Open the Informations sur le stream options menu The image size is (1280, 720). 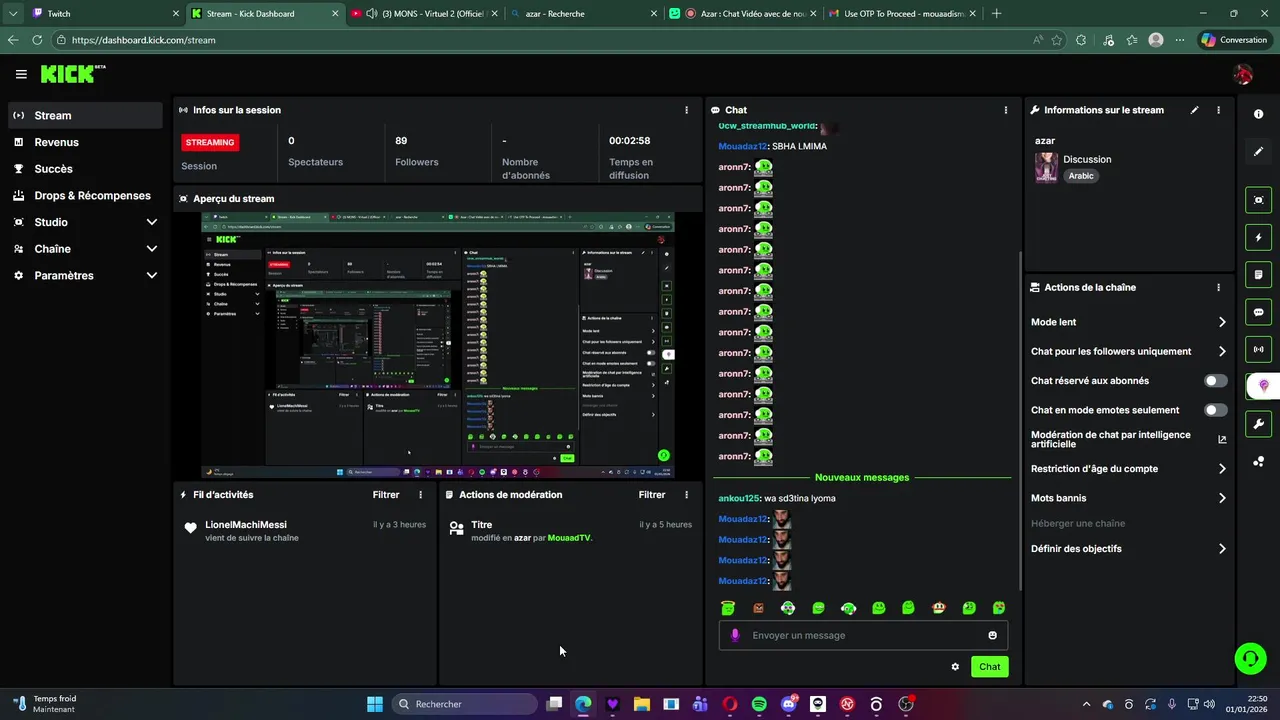point(1218,110)
